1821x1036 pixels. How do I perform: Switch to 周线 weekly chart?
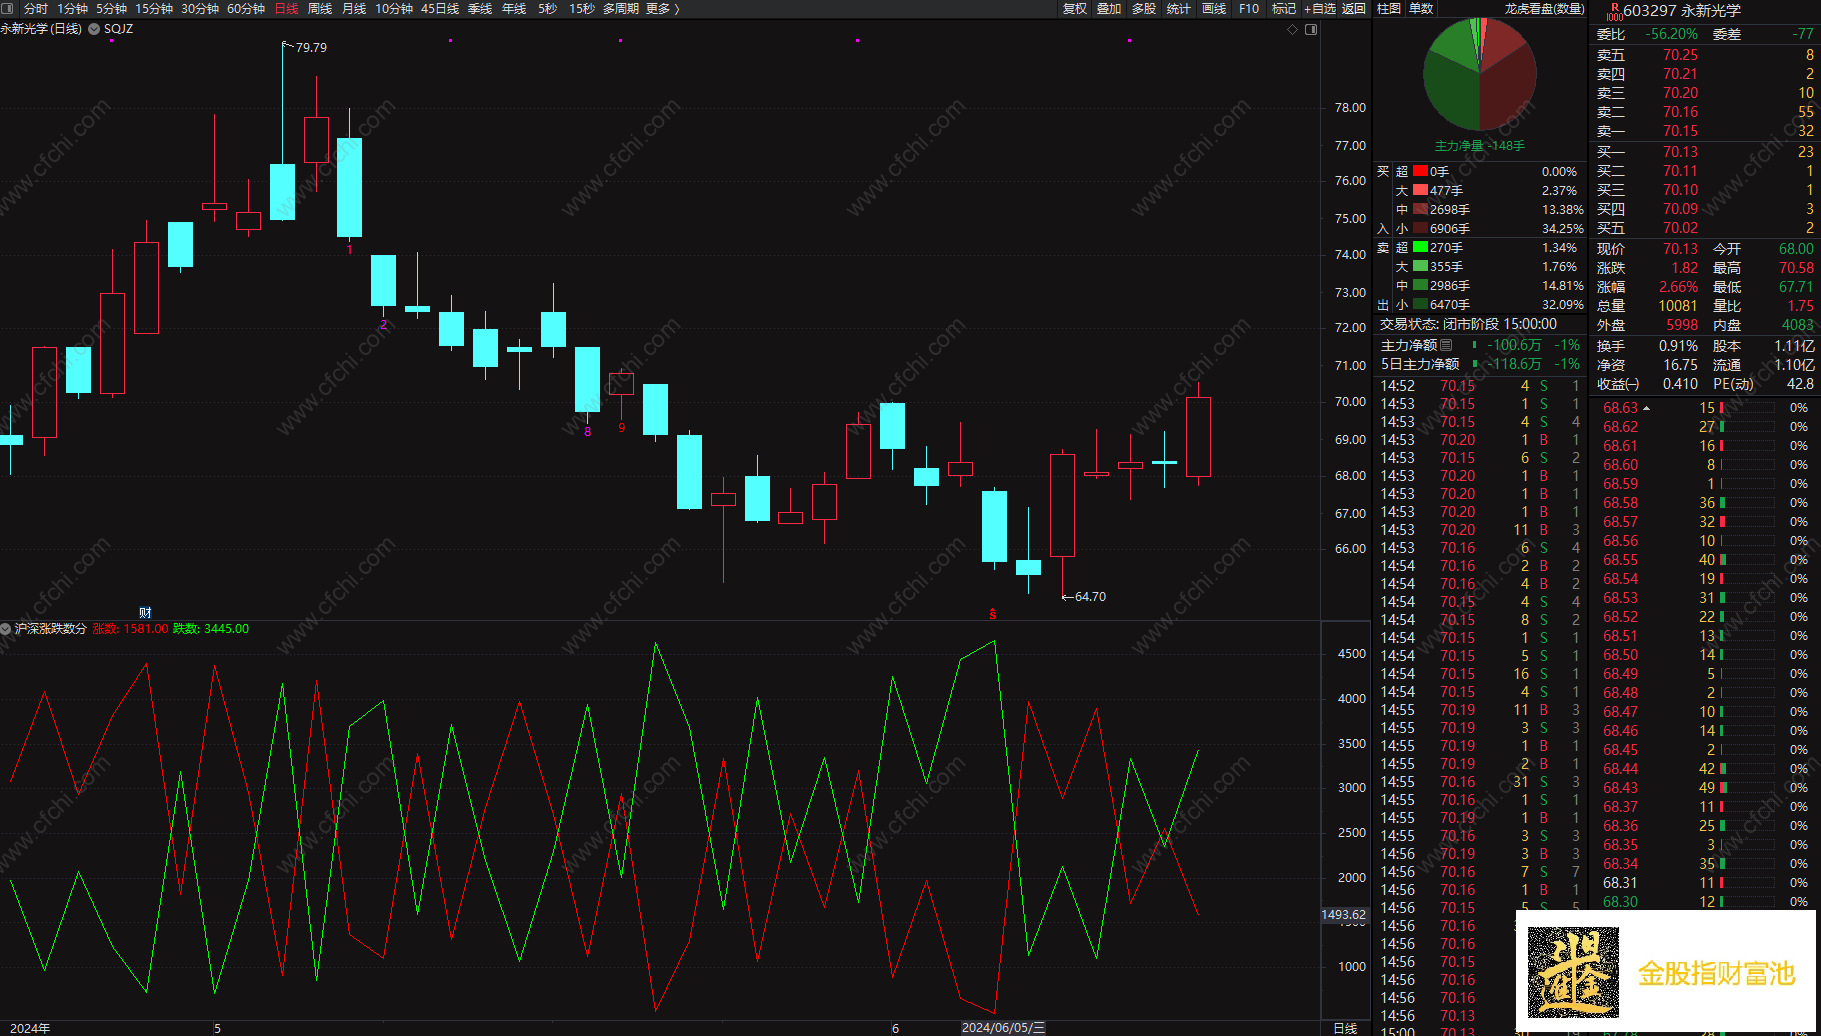pos(320,8)
